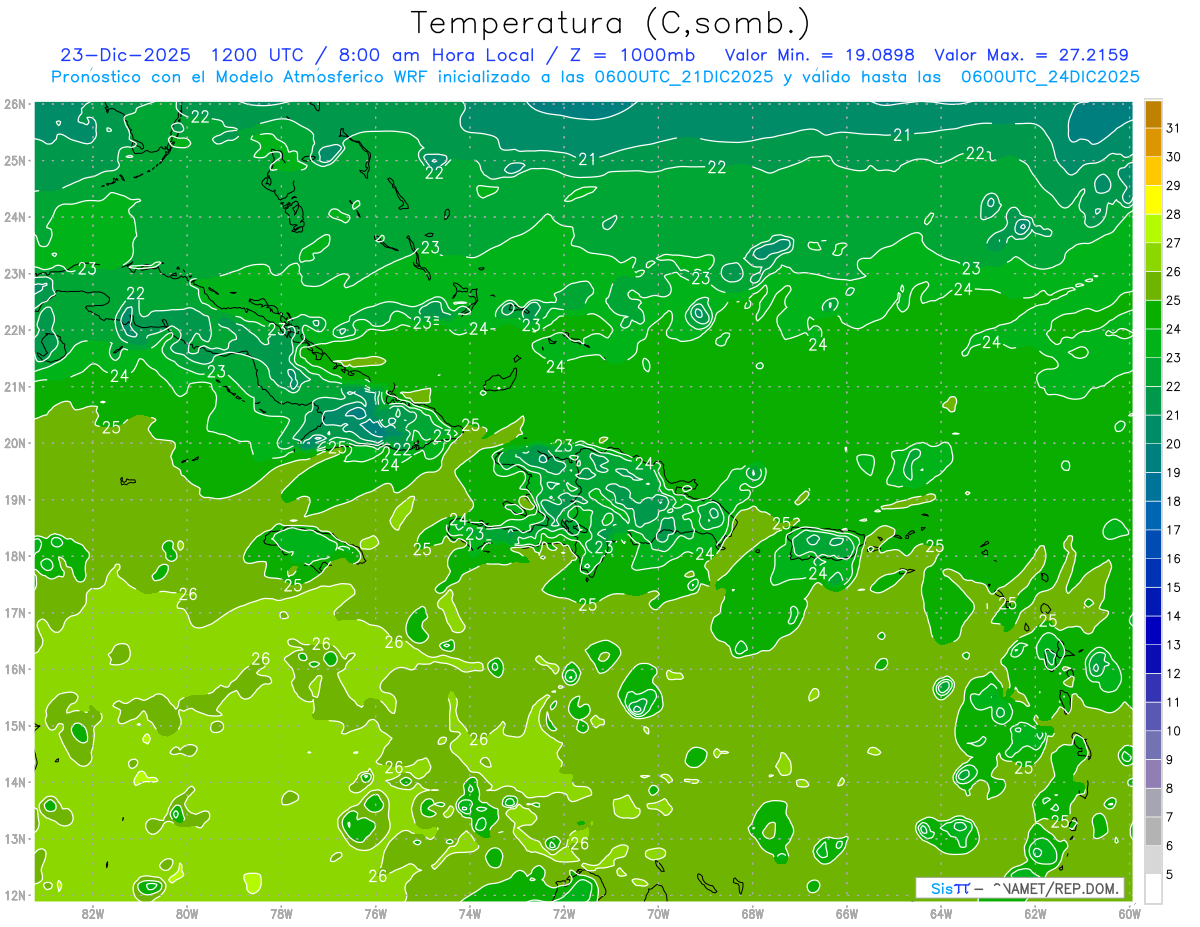This screenshot has width=1200, height=927.
Task: Click the '70W' longitude label
Action: 658,913
